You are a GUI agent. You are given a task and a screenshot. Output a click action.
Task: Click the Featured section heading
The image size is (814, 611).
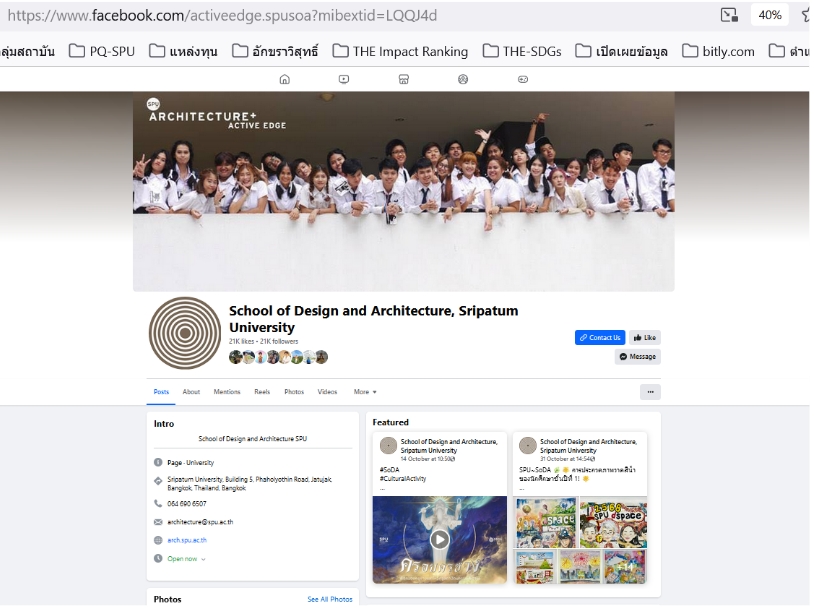(390, 423)
